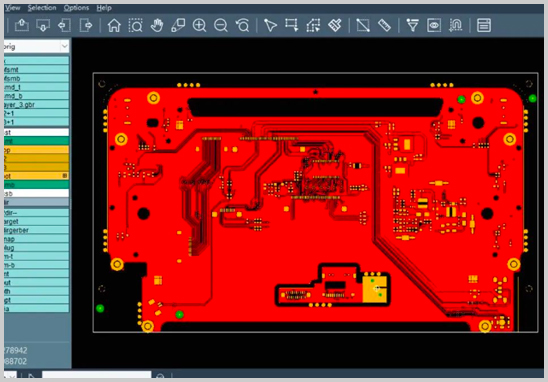
Task: Select the 'pt' layer row
Action: click(36, 300)
